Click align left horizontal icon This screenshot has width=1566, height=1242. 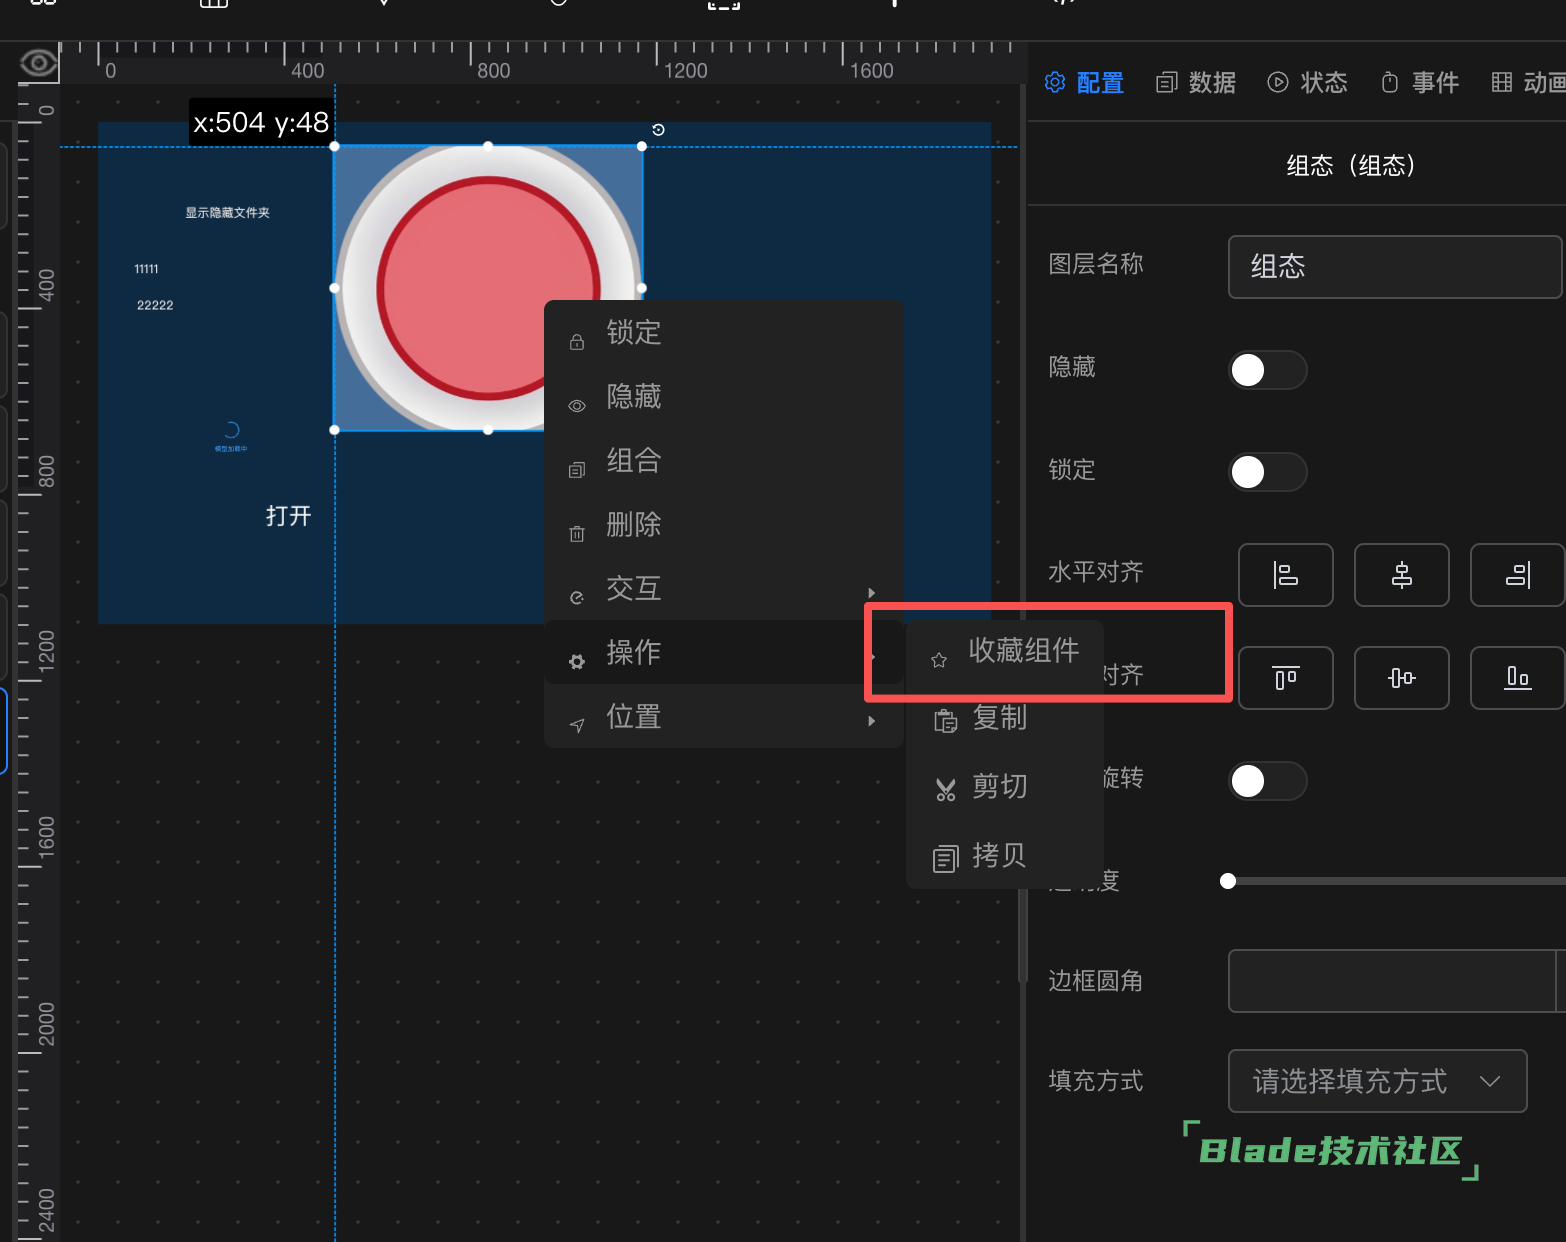coord(1285,575)
